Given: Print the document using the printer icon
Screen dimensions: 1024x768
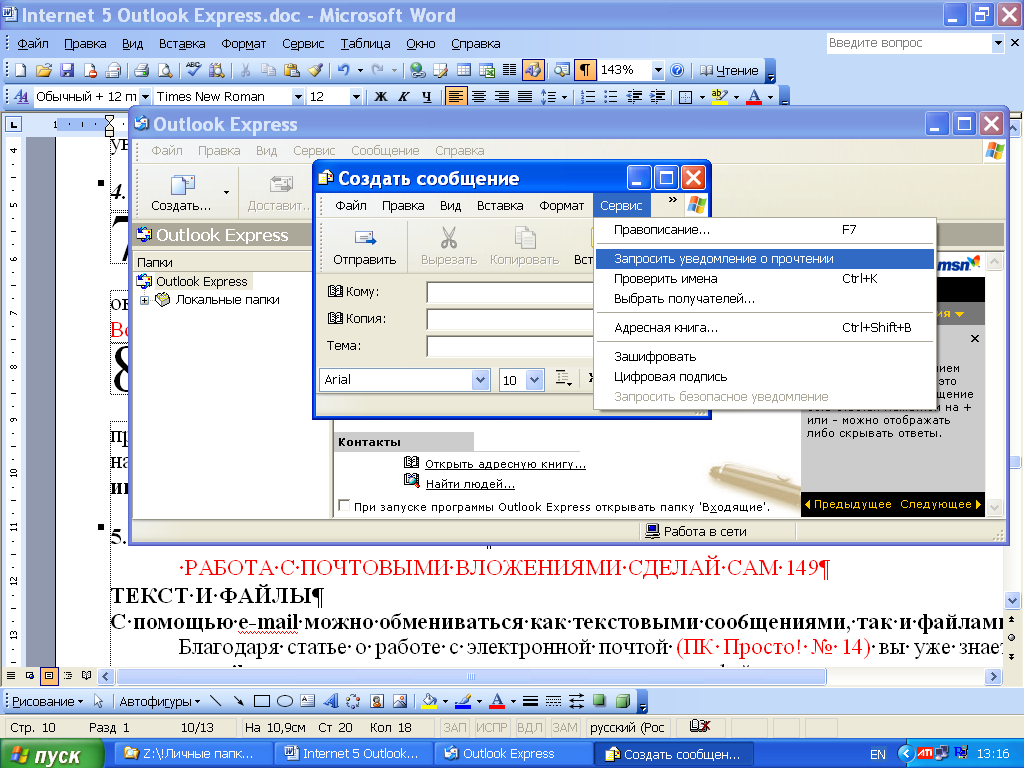Looking at the screenshot, I should (141, 70).
